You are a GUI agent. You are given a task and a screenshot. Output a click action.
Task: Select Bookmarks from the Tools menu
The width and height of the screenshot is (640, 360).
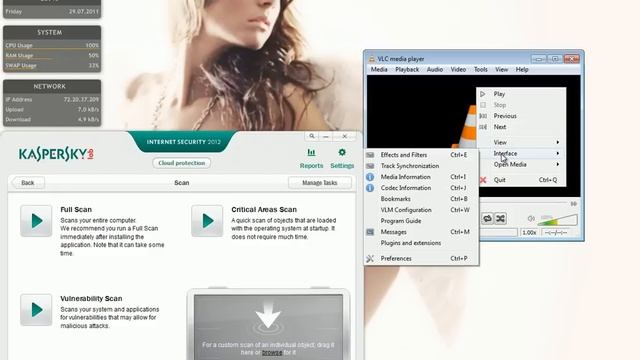click(421, 199)
